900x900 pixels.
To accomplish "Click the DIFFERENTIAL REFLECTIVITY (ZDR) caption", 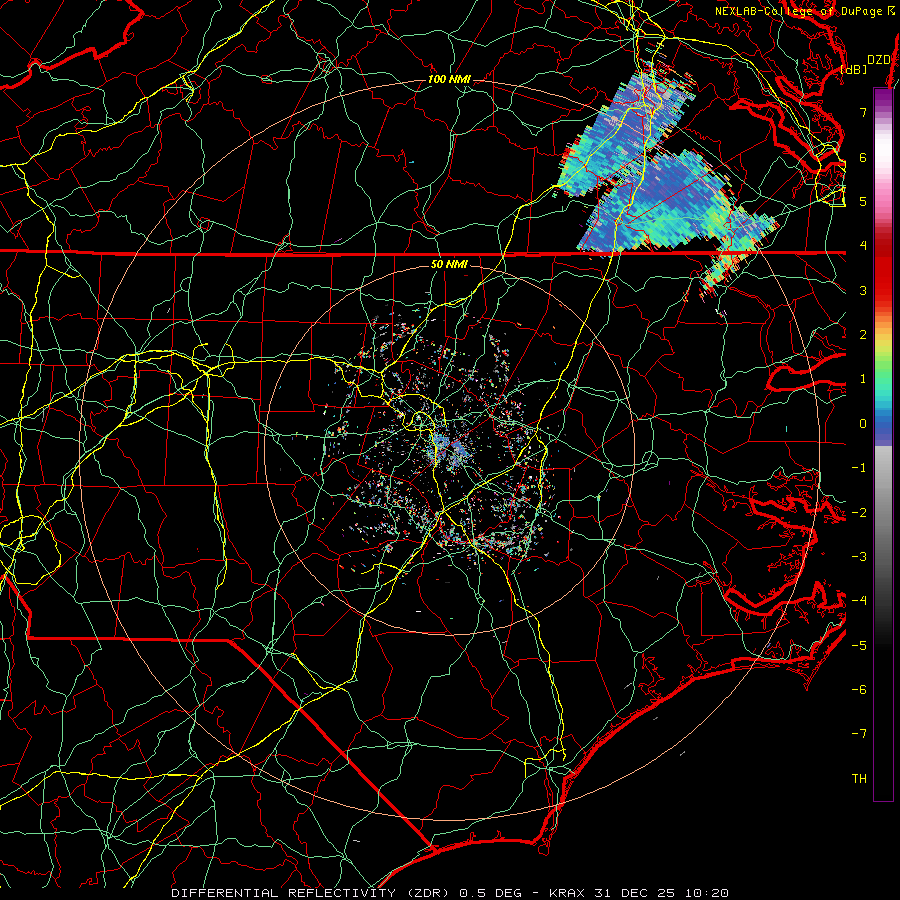I will click(x=313, y=893).
